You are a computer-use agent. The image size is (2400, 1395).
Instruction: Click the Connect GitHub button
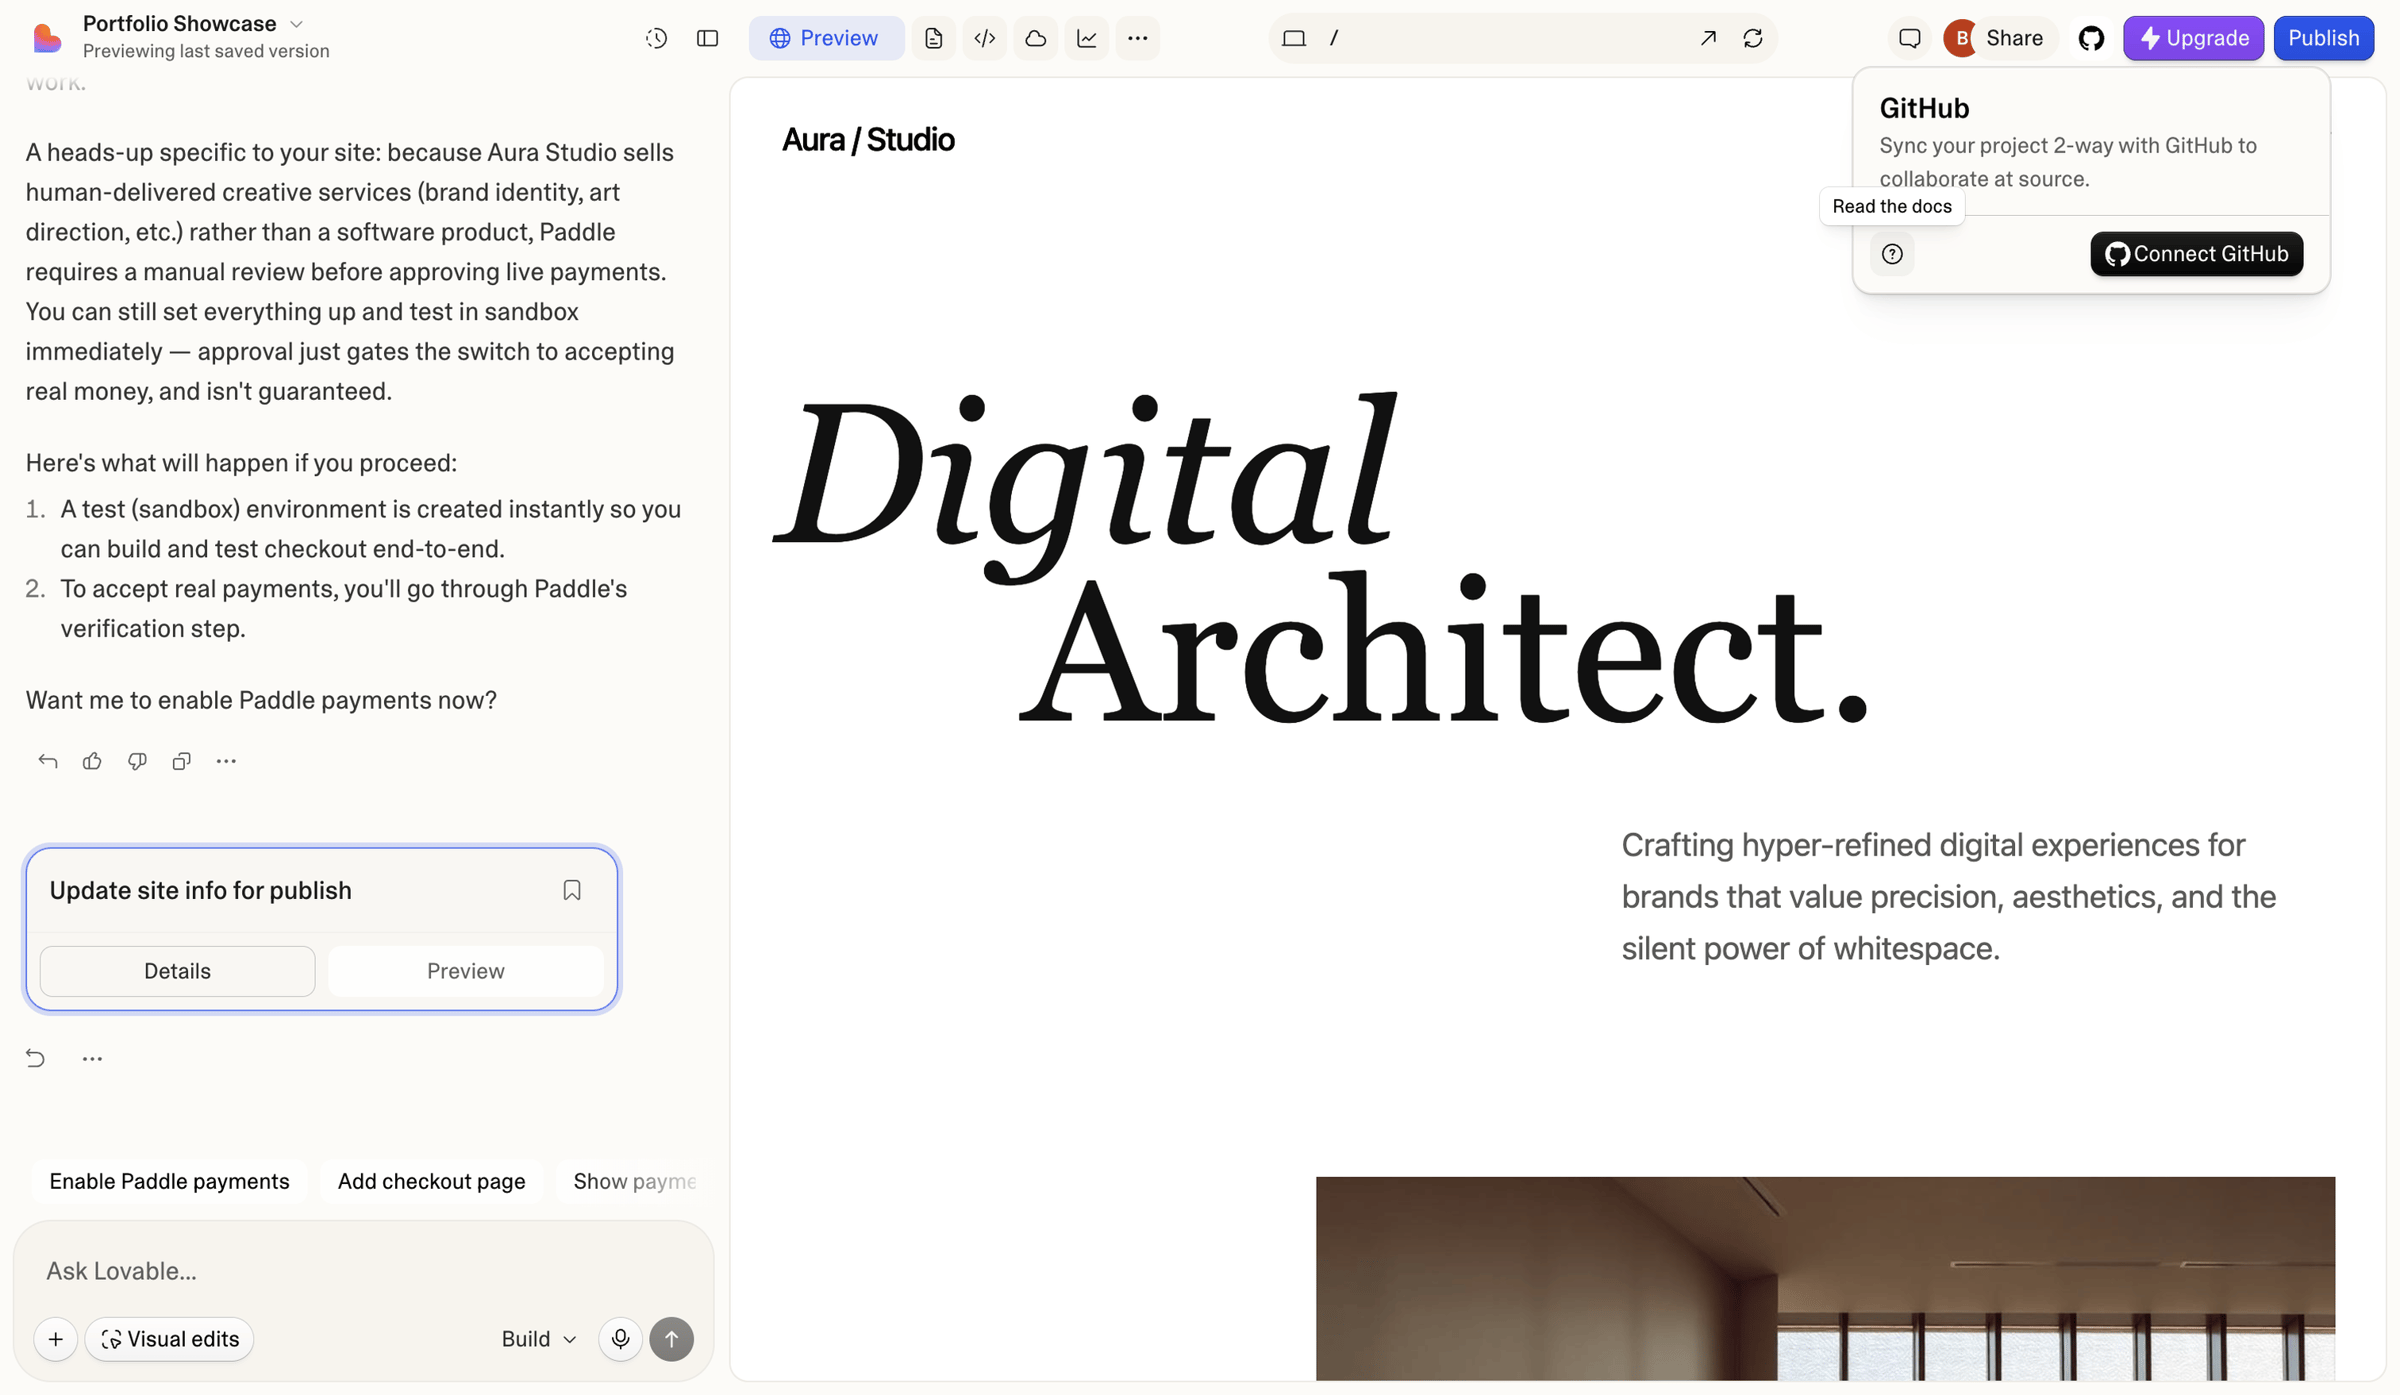pos(2197,254)
